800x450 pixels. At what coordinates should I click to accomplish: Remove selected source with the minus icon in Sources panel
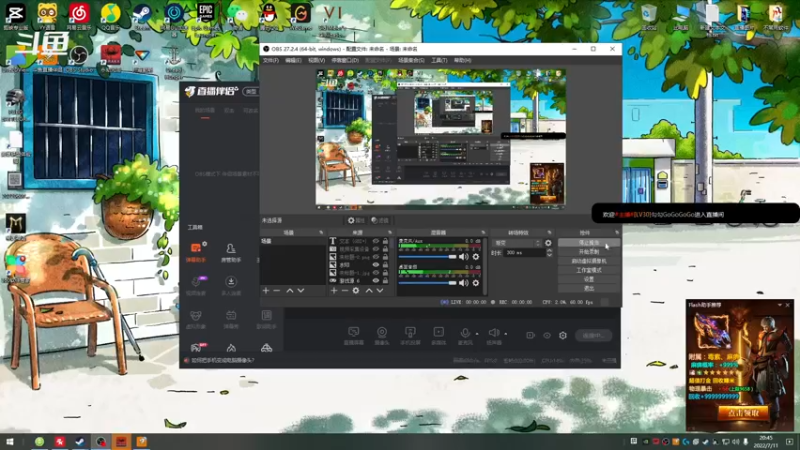point(344,290)
